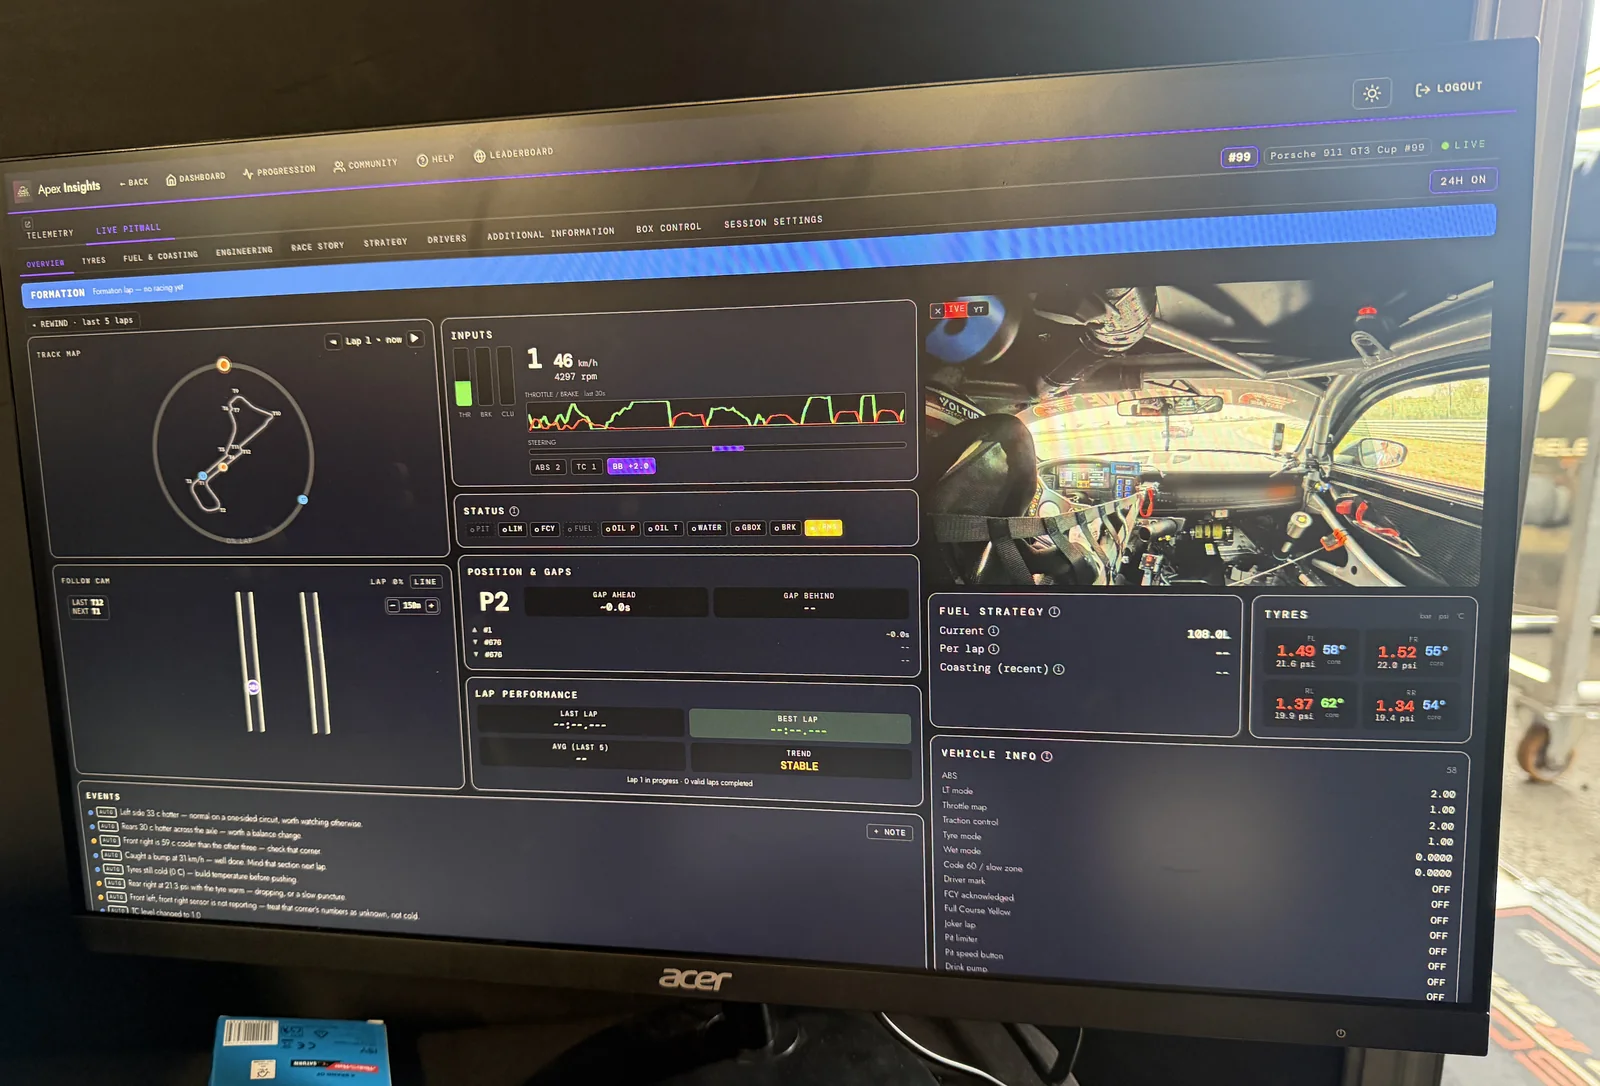This screenshot has width=1600, height=1086.
Task: Toggle the 24H ON button
Action: pyautogui.click(x=1462, y=180)
